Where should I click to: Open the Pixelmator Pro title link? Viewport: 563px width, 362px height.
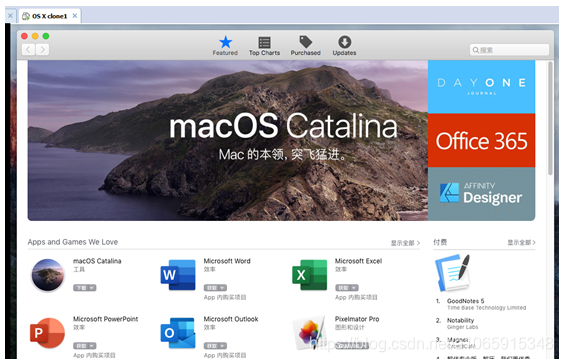click(x=357, y=319)
